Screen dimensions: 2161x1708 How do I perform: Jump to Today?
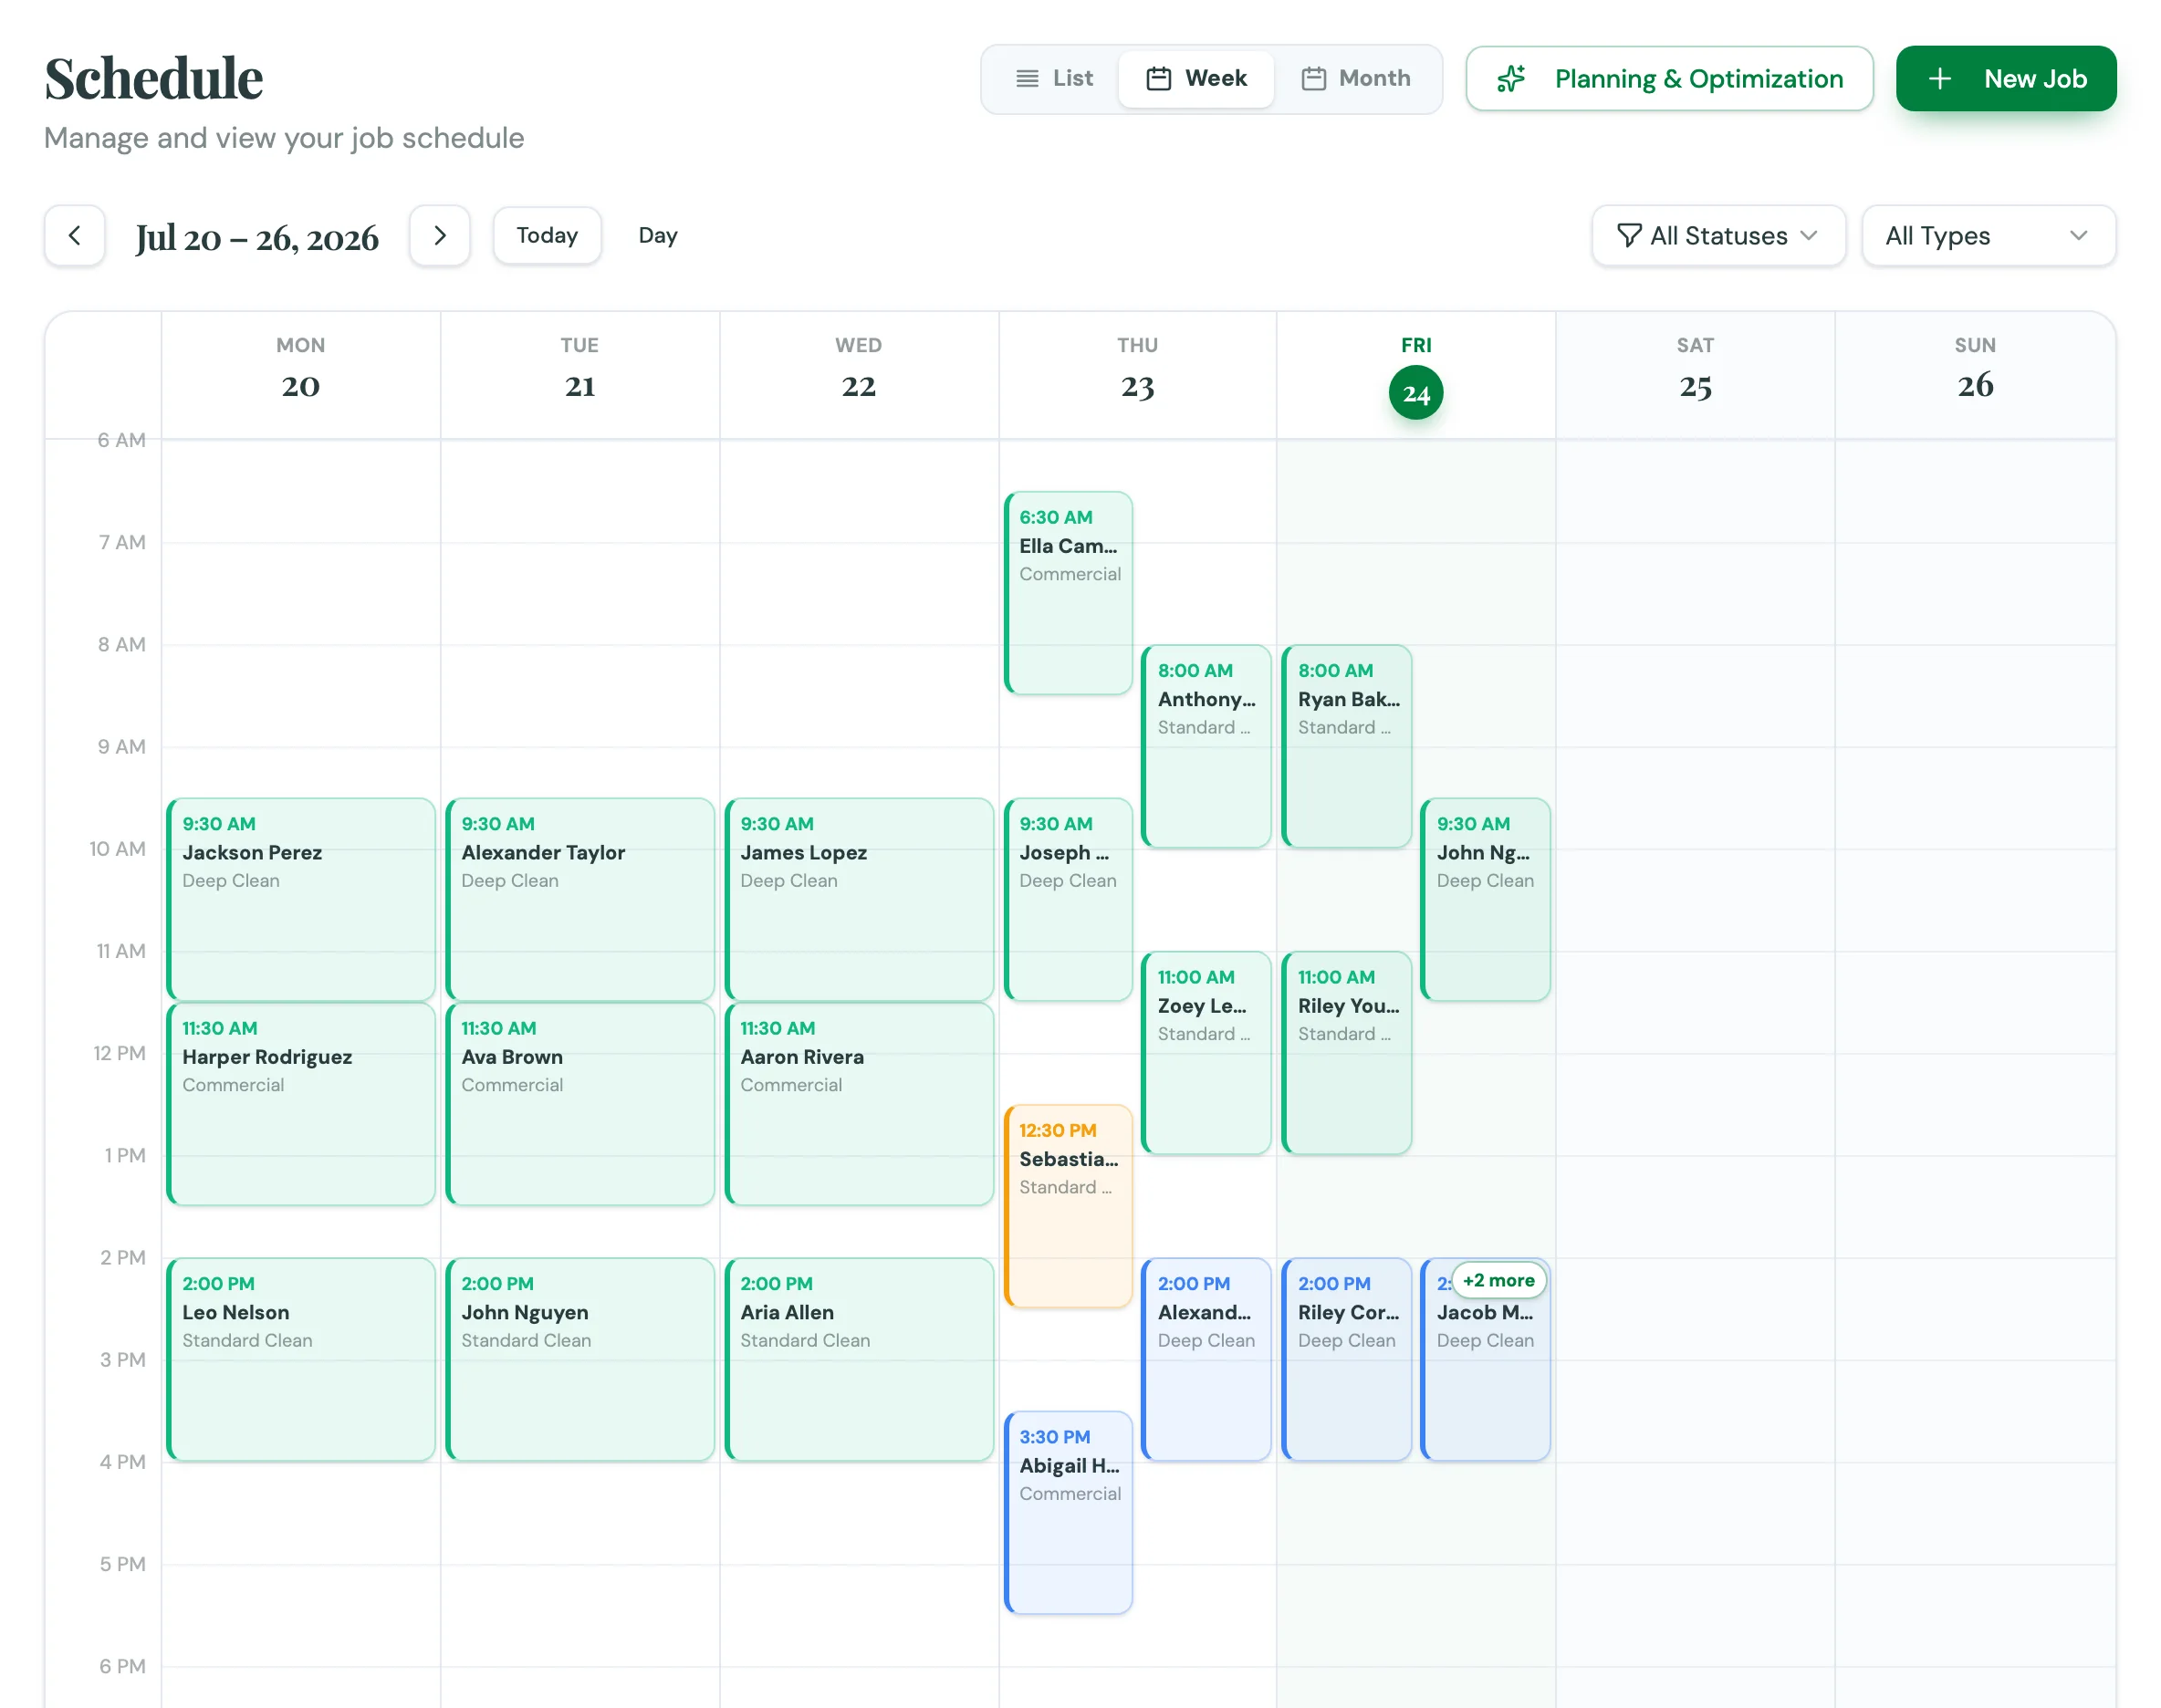click(x=547, y=236)
